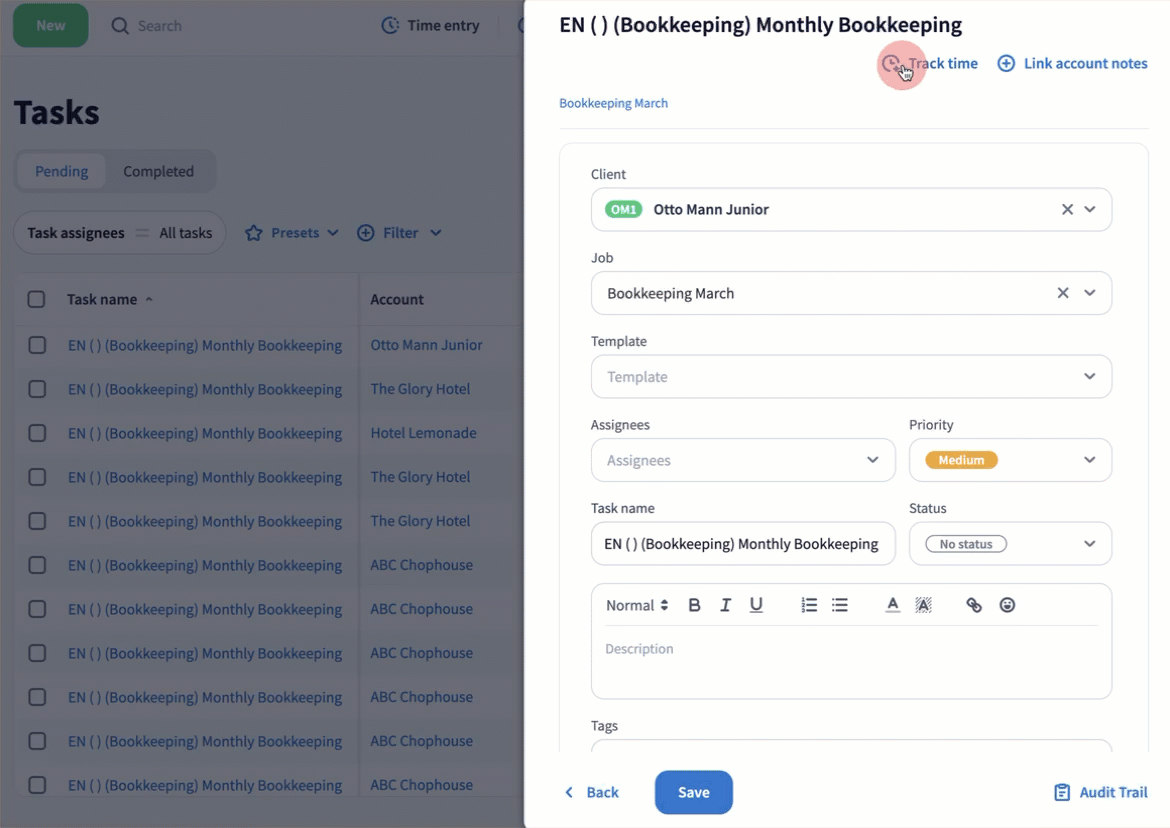Clear the Otto Mann Junior client selection
1170x828 pixels.
tap(1067, 209)
